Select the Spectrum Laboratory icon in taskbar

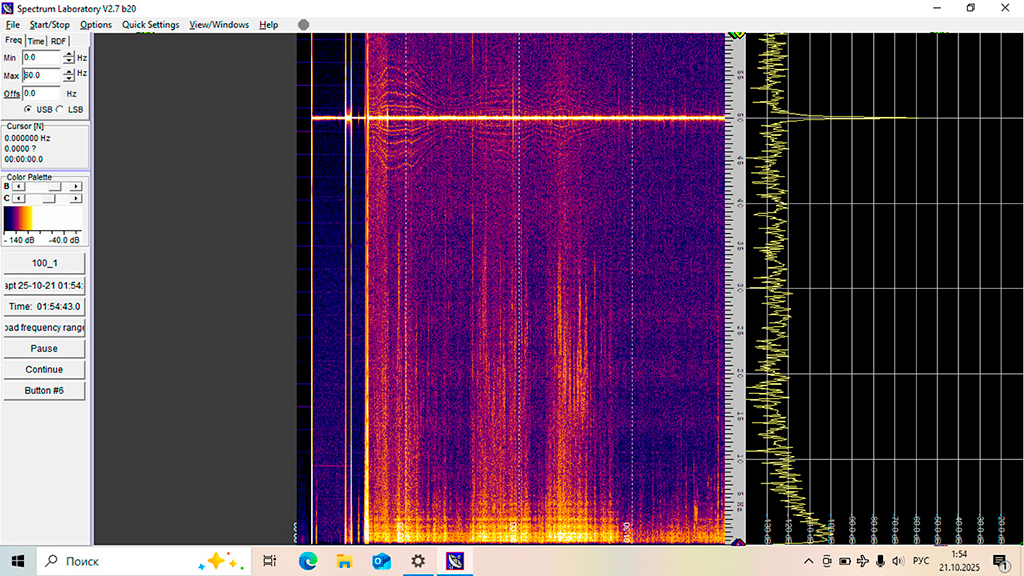click(453, 560)
